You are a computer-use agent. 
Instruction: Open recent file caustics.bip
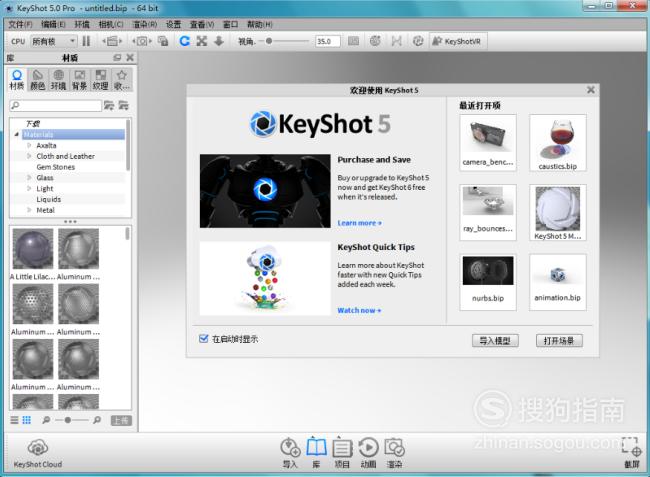pos(558,143)
